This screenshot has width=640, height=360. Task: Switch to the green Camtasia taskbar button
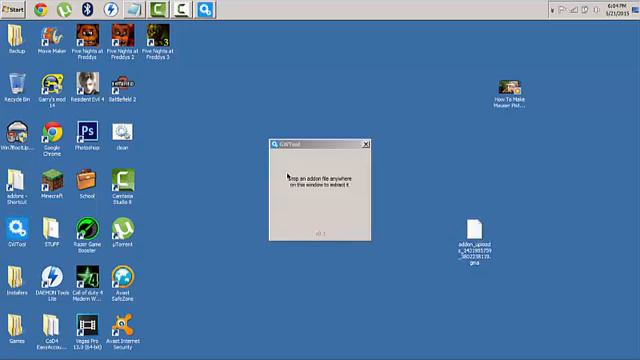[x=158, y=9]
